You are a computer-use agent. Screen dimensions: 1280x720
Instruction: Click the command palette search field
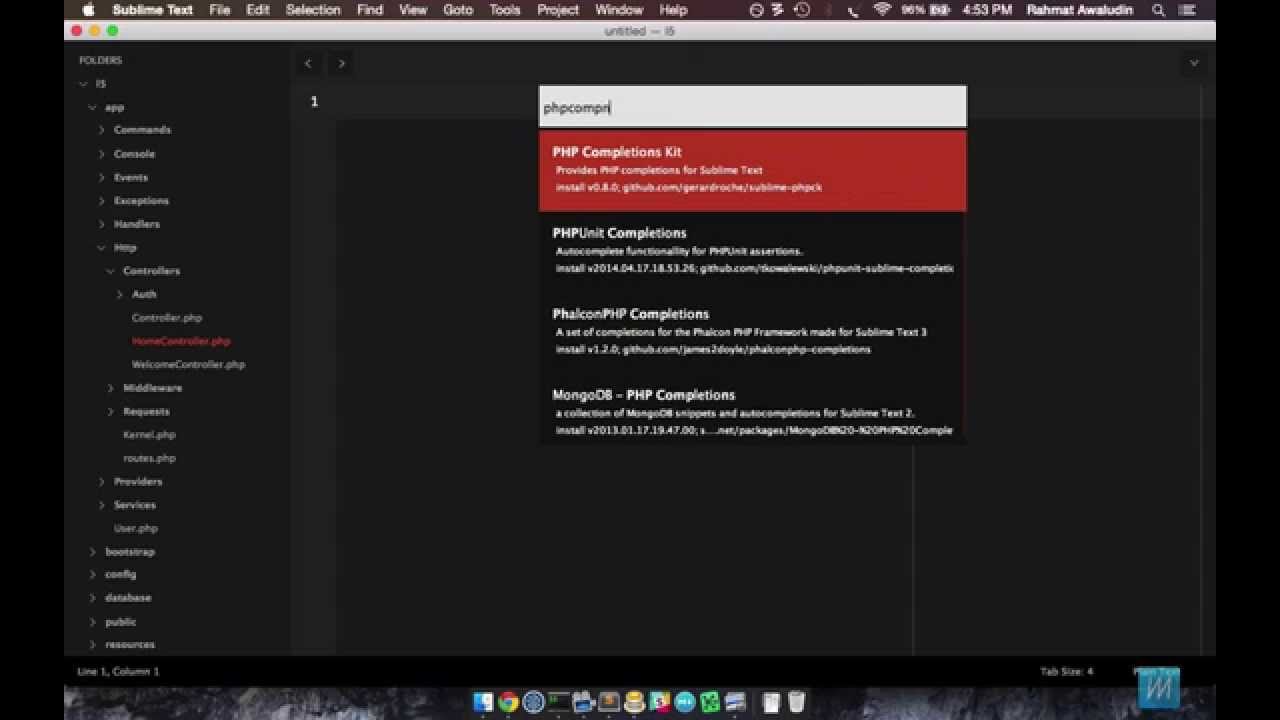[753, 107]
